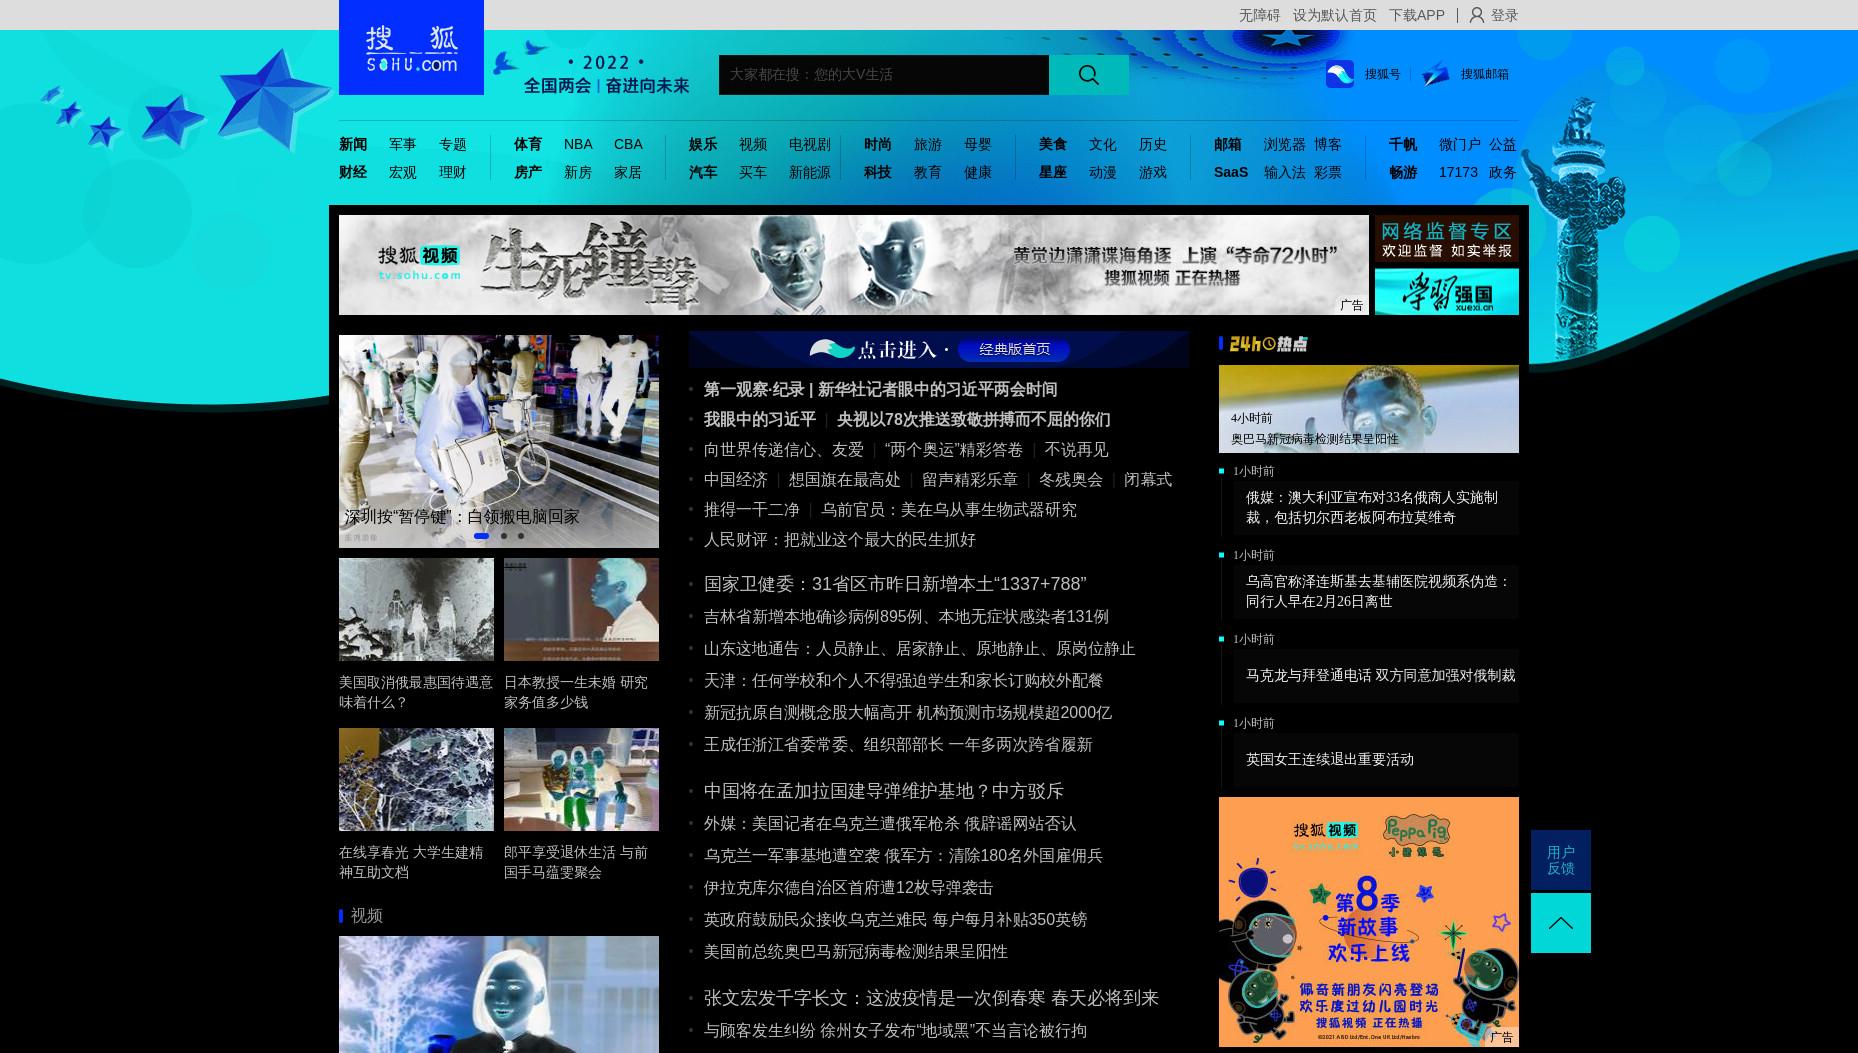The width and height of the screenshot is (1858, 1053).
Task: Open the 体育 navigation channel
Action: click(528, 144)
